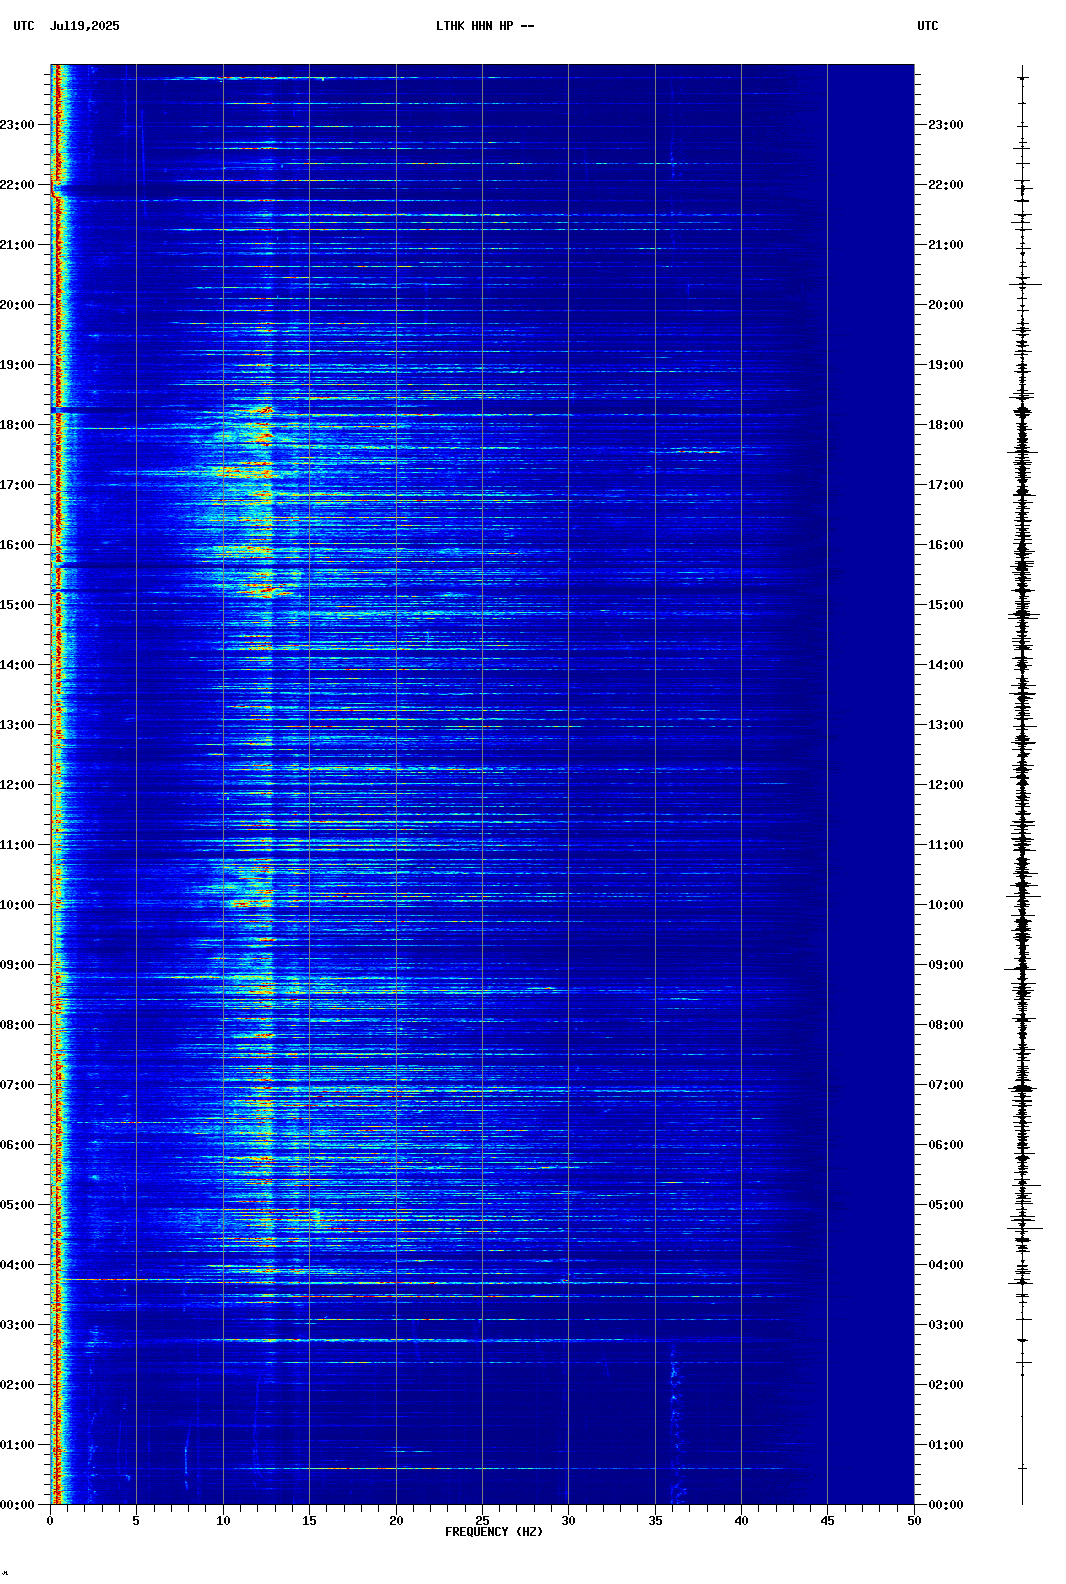
Task: Click the right-axis 04:00 time label
Action: tap(946, 1265)
